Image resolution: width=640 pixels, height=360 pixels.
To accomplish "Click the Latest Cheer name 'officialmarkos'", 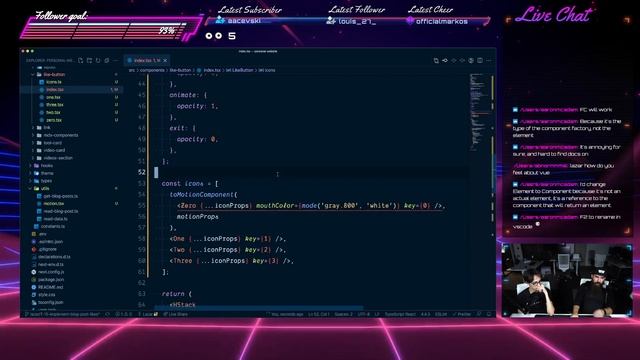I will [442, 21].
